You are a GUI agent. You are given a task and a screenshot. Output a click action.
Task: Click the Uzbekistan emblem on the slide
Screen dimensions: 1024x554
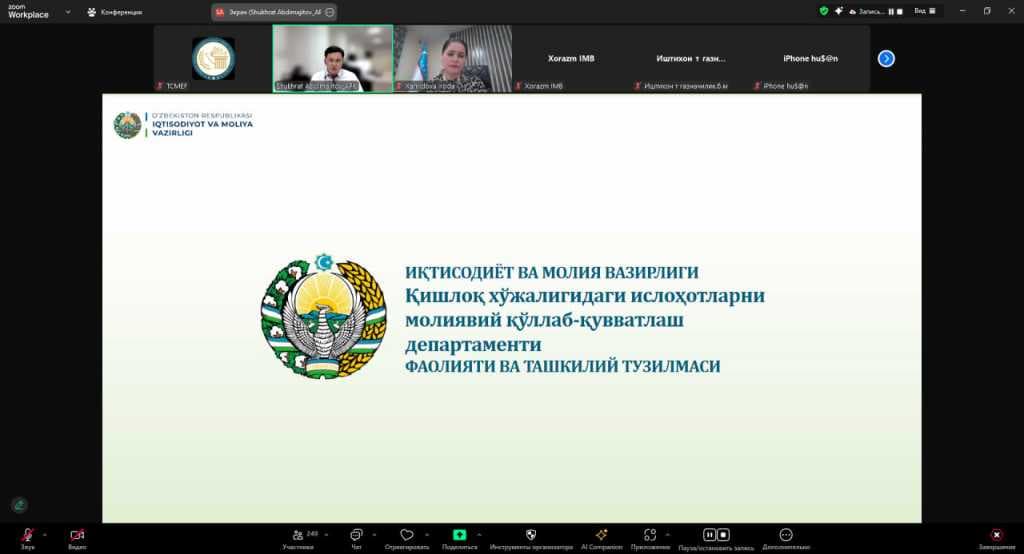click(323, 317)
